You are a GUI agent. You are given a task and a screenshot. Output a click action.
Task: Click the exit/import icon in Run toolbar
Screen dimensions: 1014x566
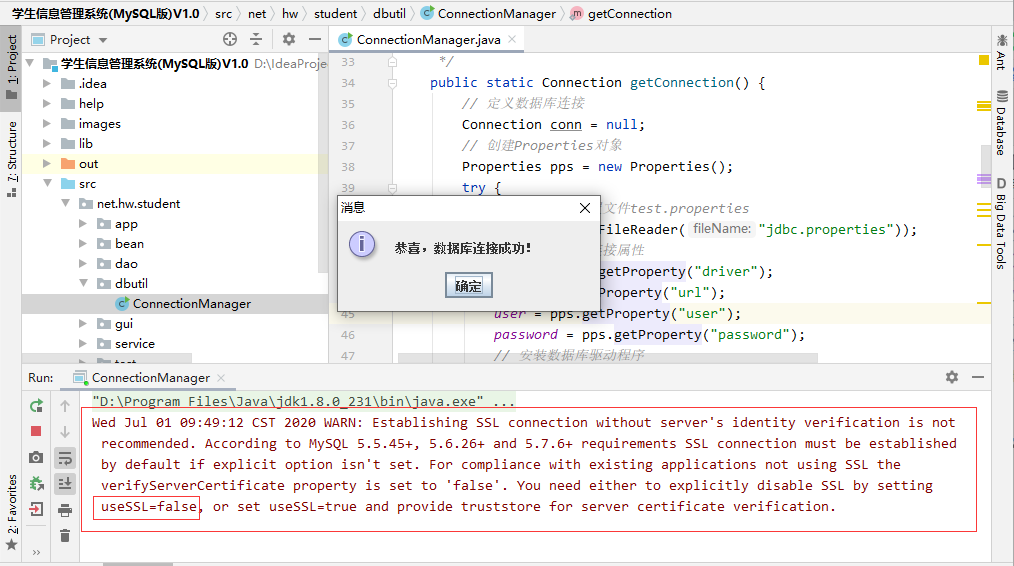[36, 509]
